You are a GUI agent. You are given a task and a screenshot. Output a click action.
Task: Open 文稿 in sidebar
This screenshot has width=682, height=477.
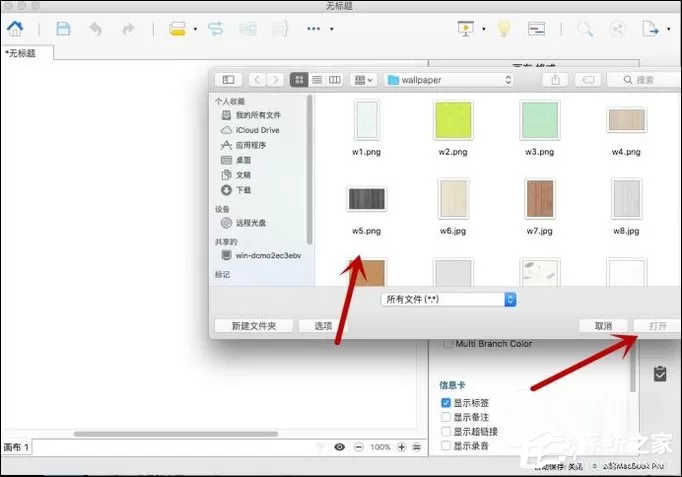click(x=236, y=175)
